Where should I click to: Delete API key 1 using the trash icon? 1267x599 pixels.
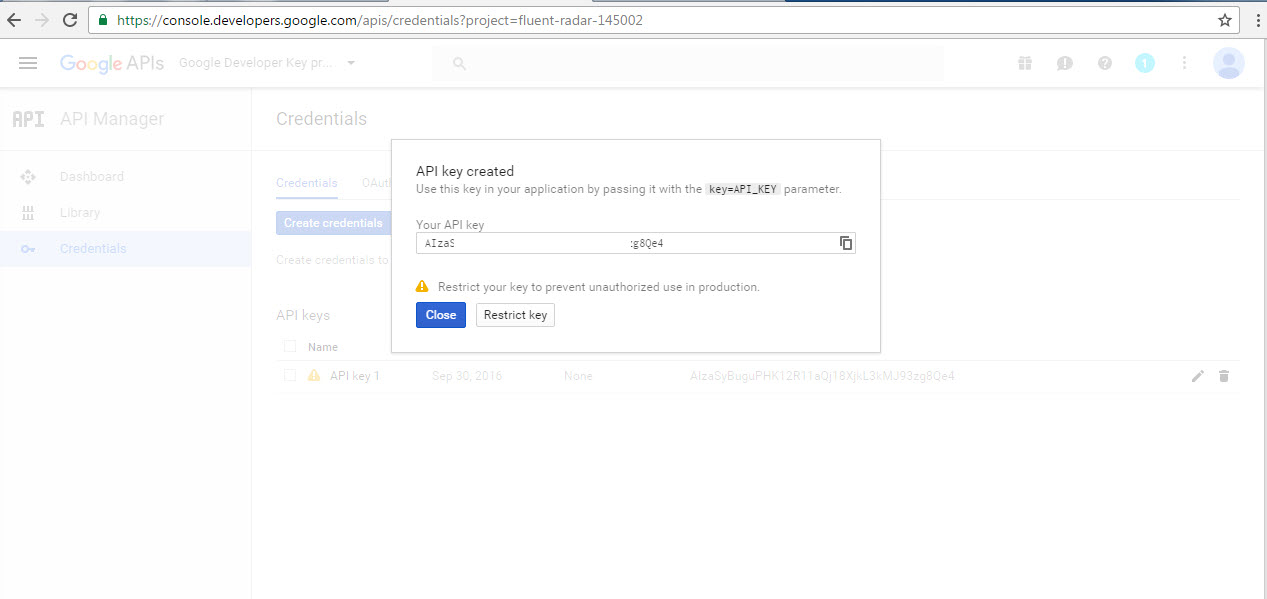click(x=1224, y=375)
